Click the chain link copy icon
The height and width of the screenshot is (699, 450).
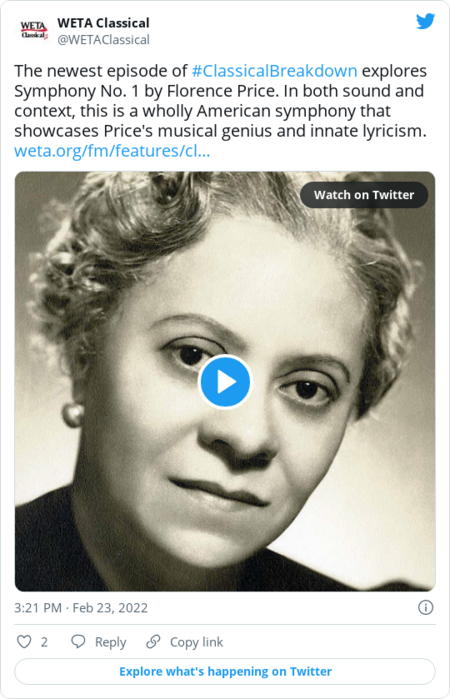[153, 641]
